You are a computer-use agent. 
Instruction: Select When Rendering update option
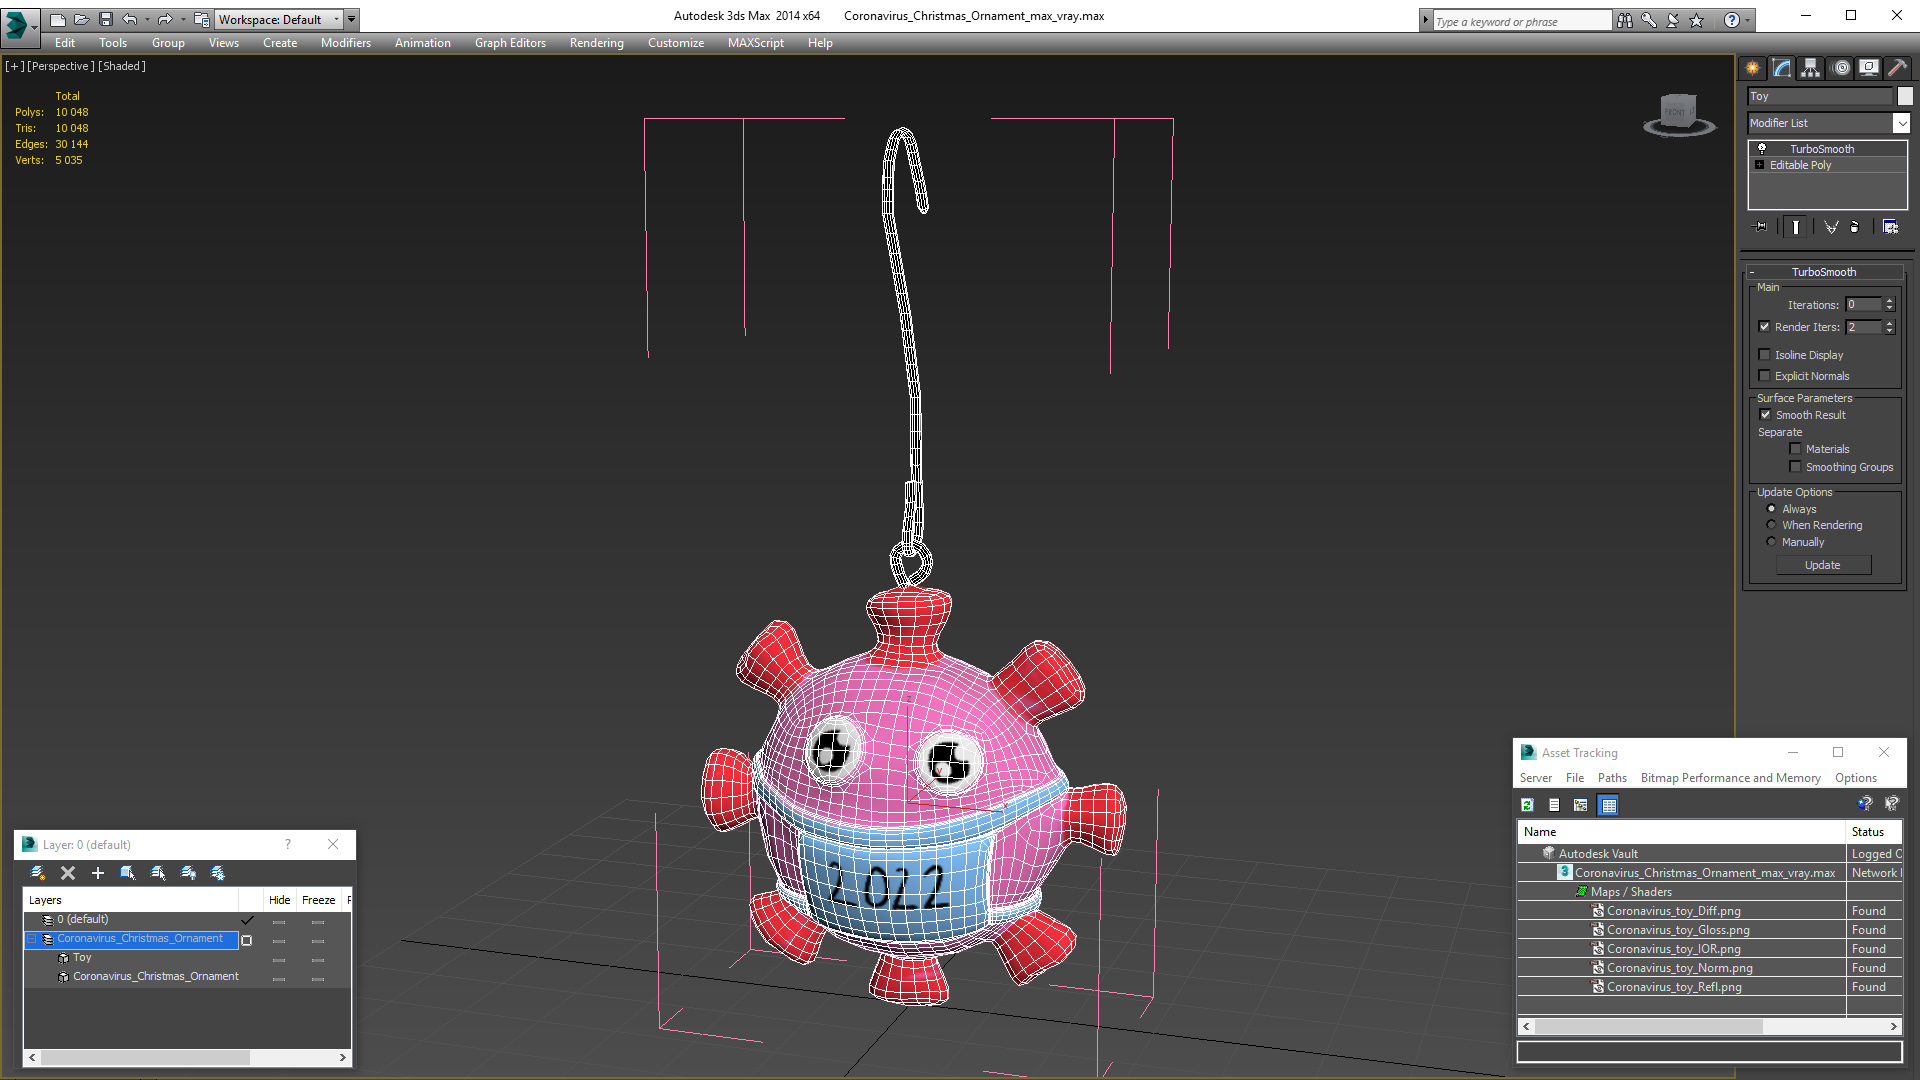point(1771,525)
